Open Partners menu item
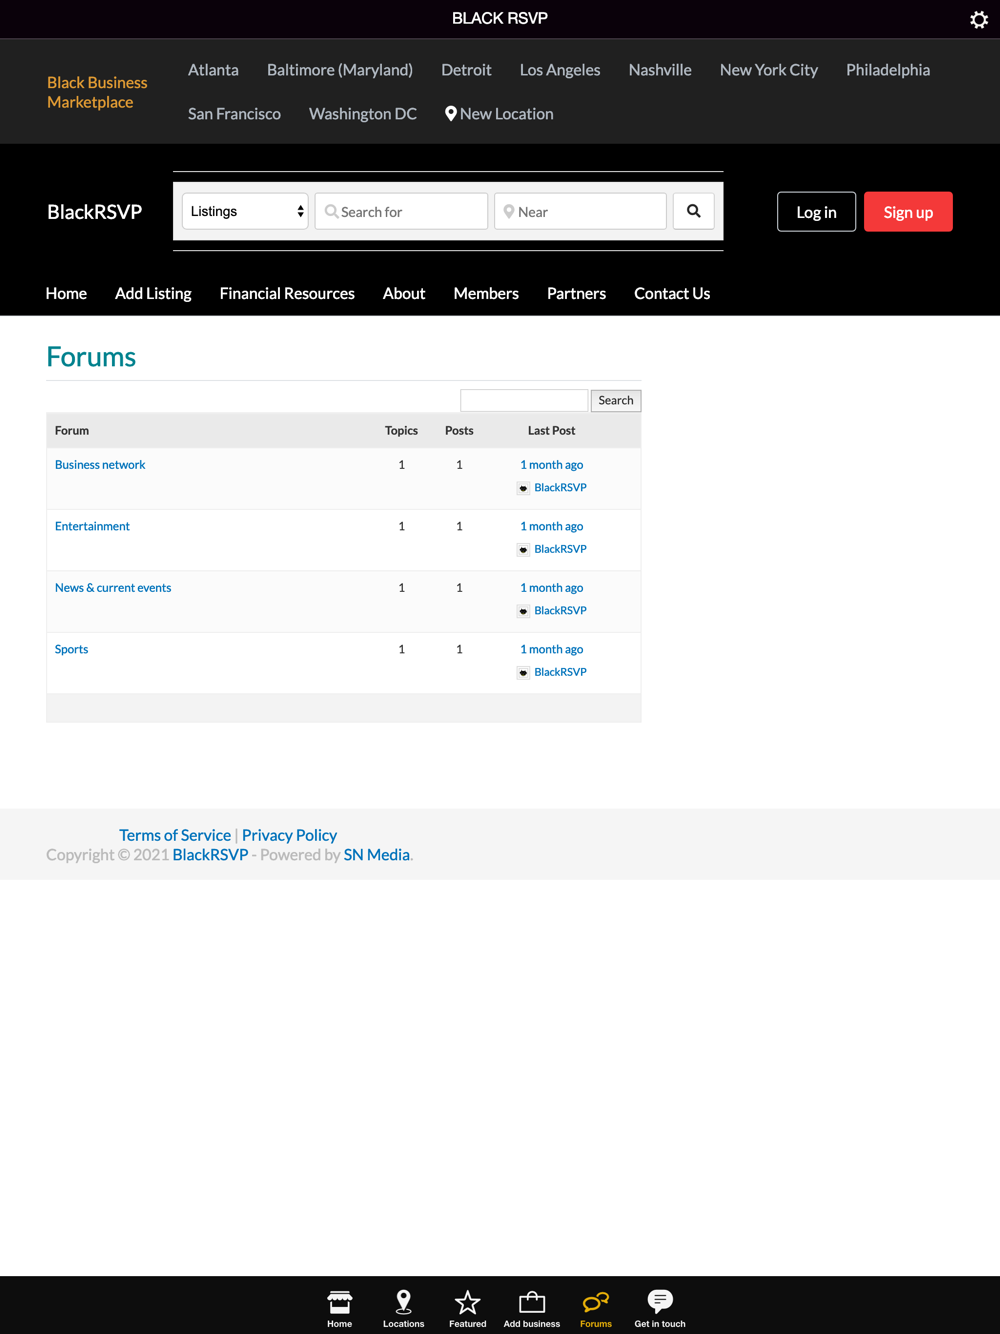 (576, 293)
